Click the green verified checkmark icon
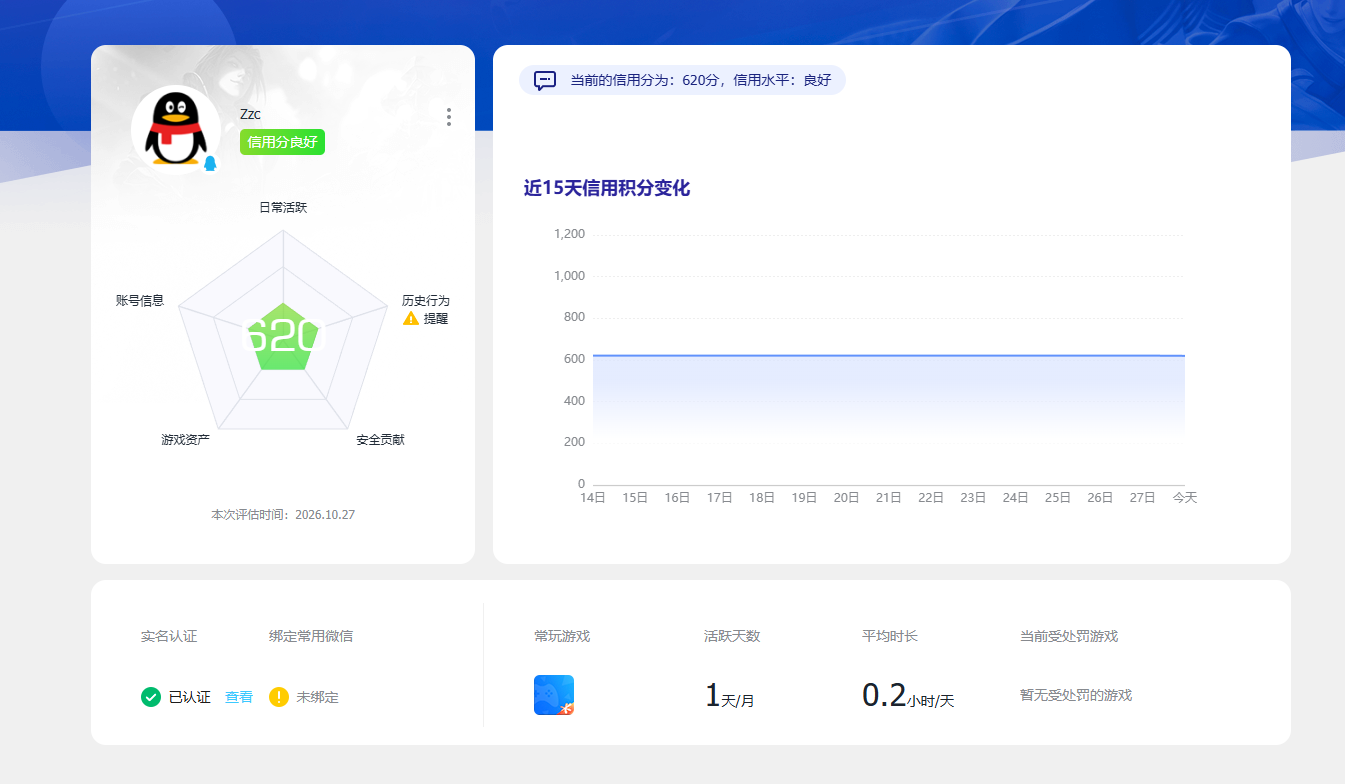Viewport: 1345px width, 784px height. point(151,697)
